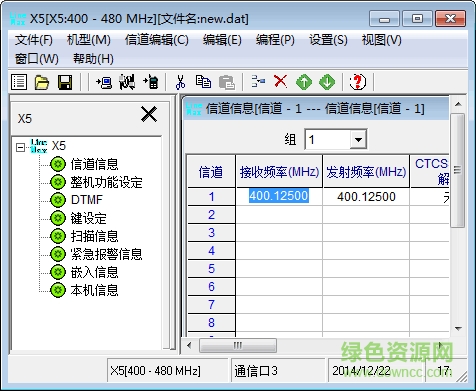Expand the 组 dropdown arrow
This screenshot has width=476, height=391.
click(358, 139)
